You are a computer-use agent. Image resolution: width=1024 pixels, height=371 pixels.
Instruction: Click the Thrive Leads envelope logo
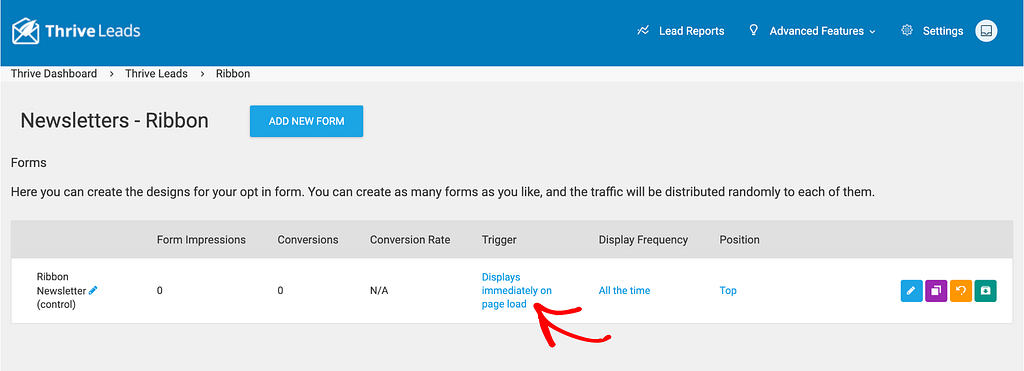[x=25, y=31]
